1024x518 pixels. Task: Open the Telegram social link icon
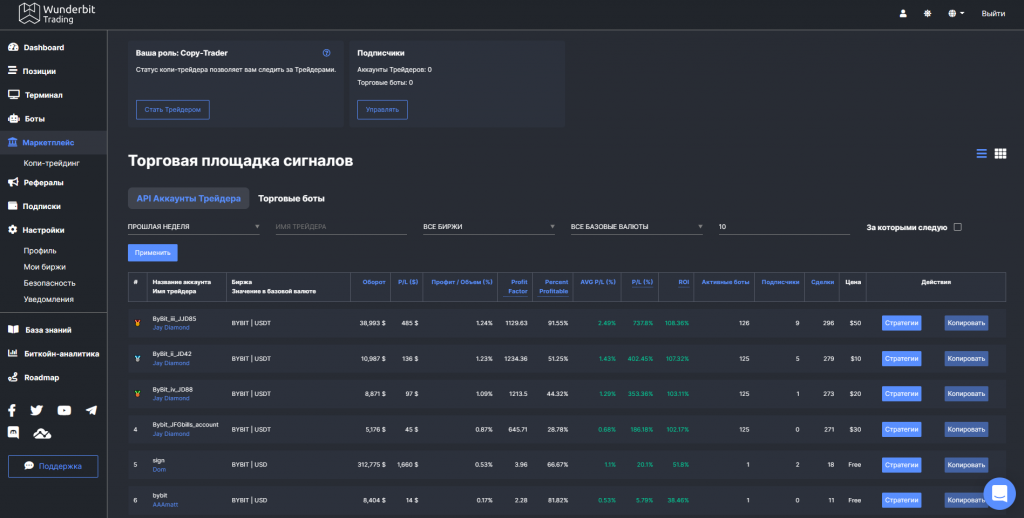[x=91, y=410]
